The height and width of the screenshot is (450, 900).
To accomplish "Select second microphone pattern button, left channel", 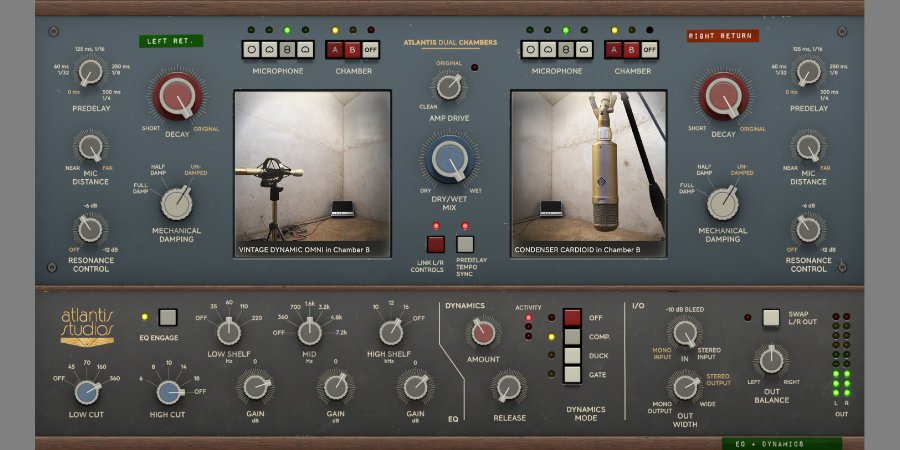I will point(270,49).
